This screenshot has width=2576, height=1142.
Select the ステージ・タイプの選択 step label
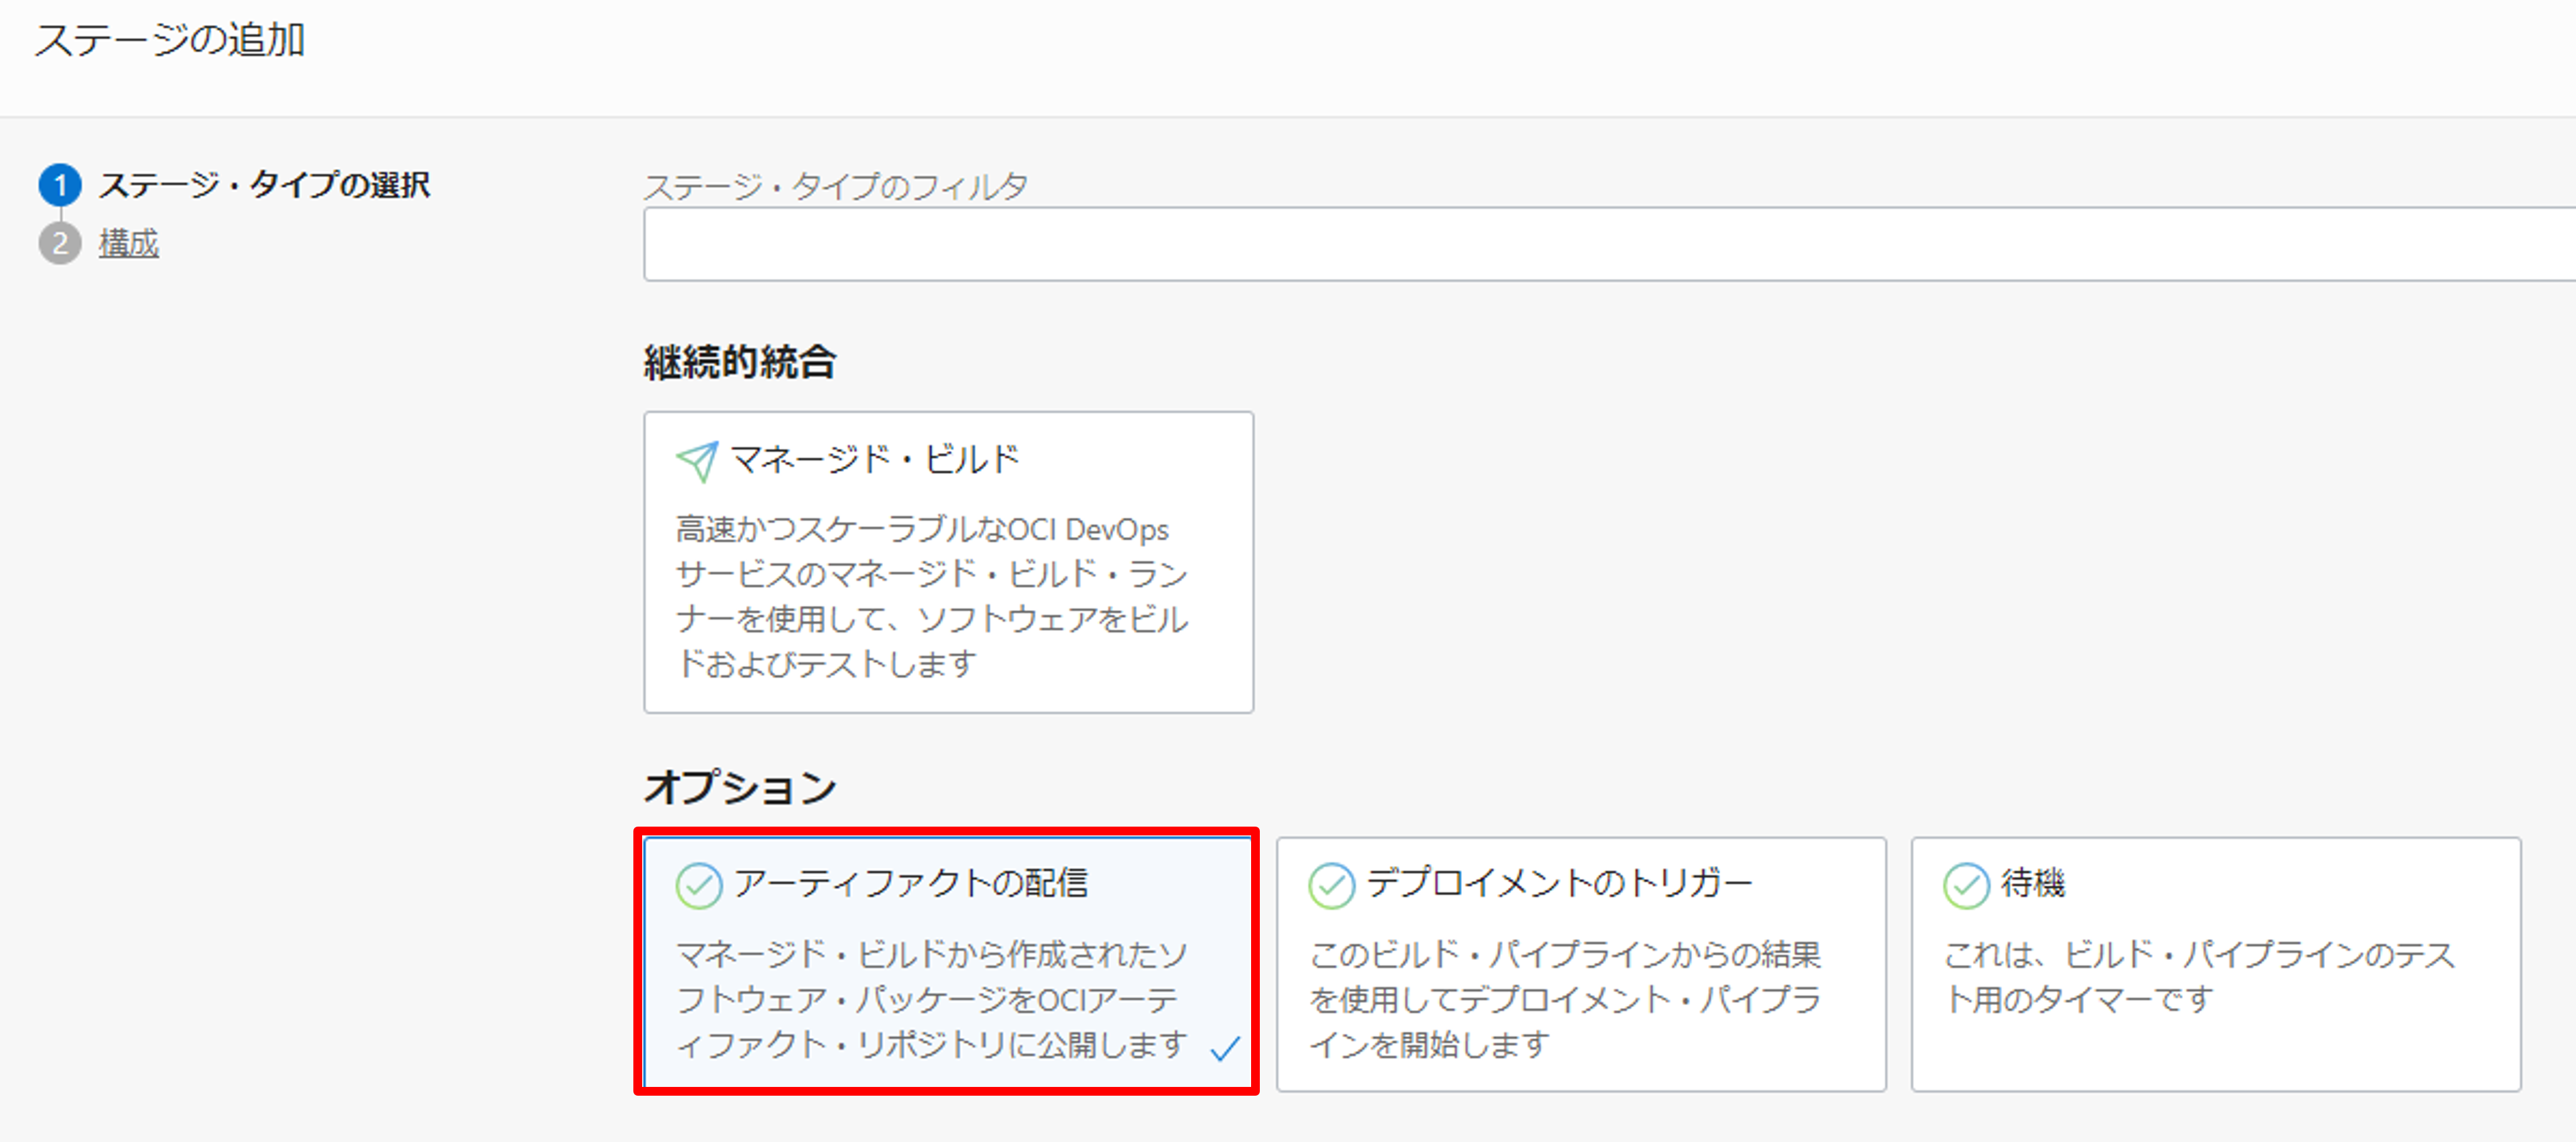264,185
